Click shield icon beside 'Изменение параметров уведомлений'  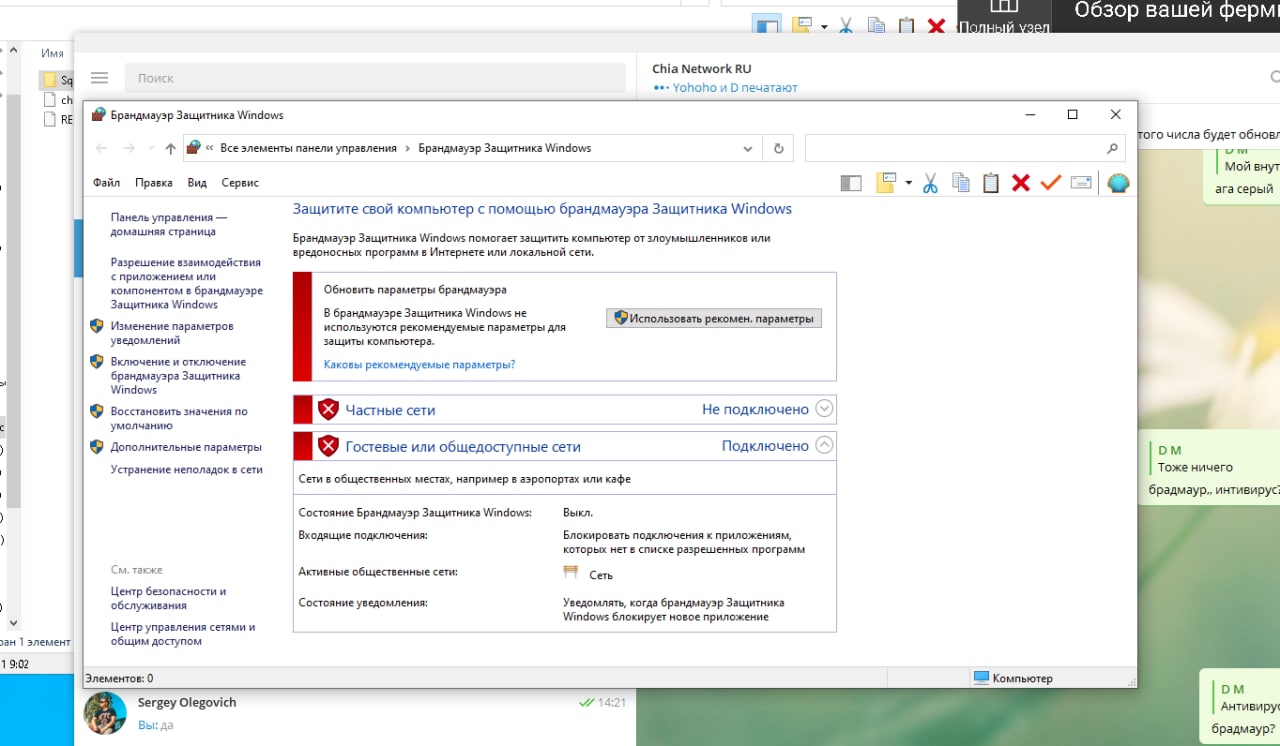(97, 326)
